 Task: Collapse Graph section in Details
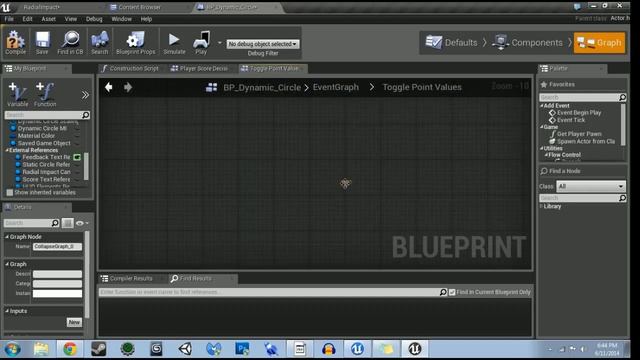coord(7,264)
